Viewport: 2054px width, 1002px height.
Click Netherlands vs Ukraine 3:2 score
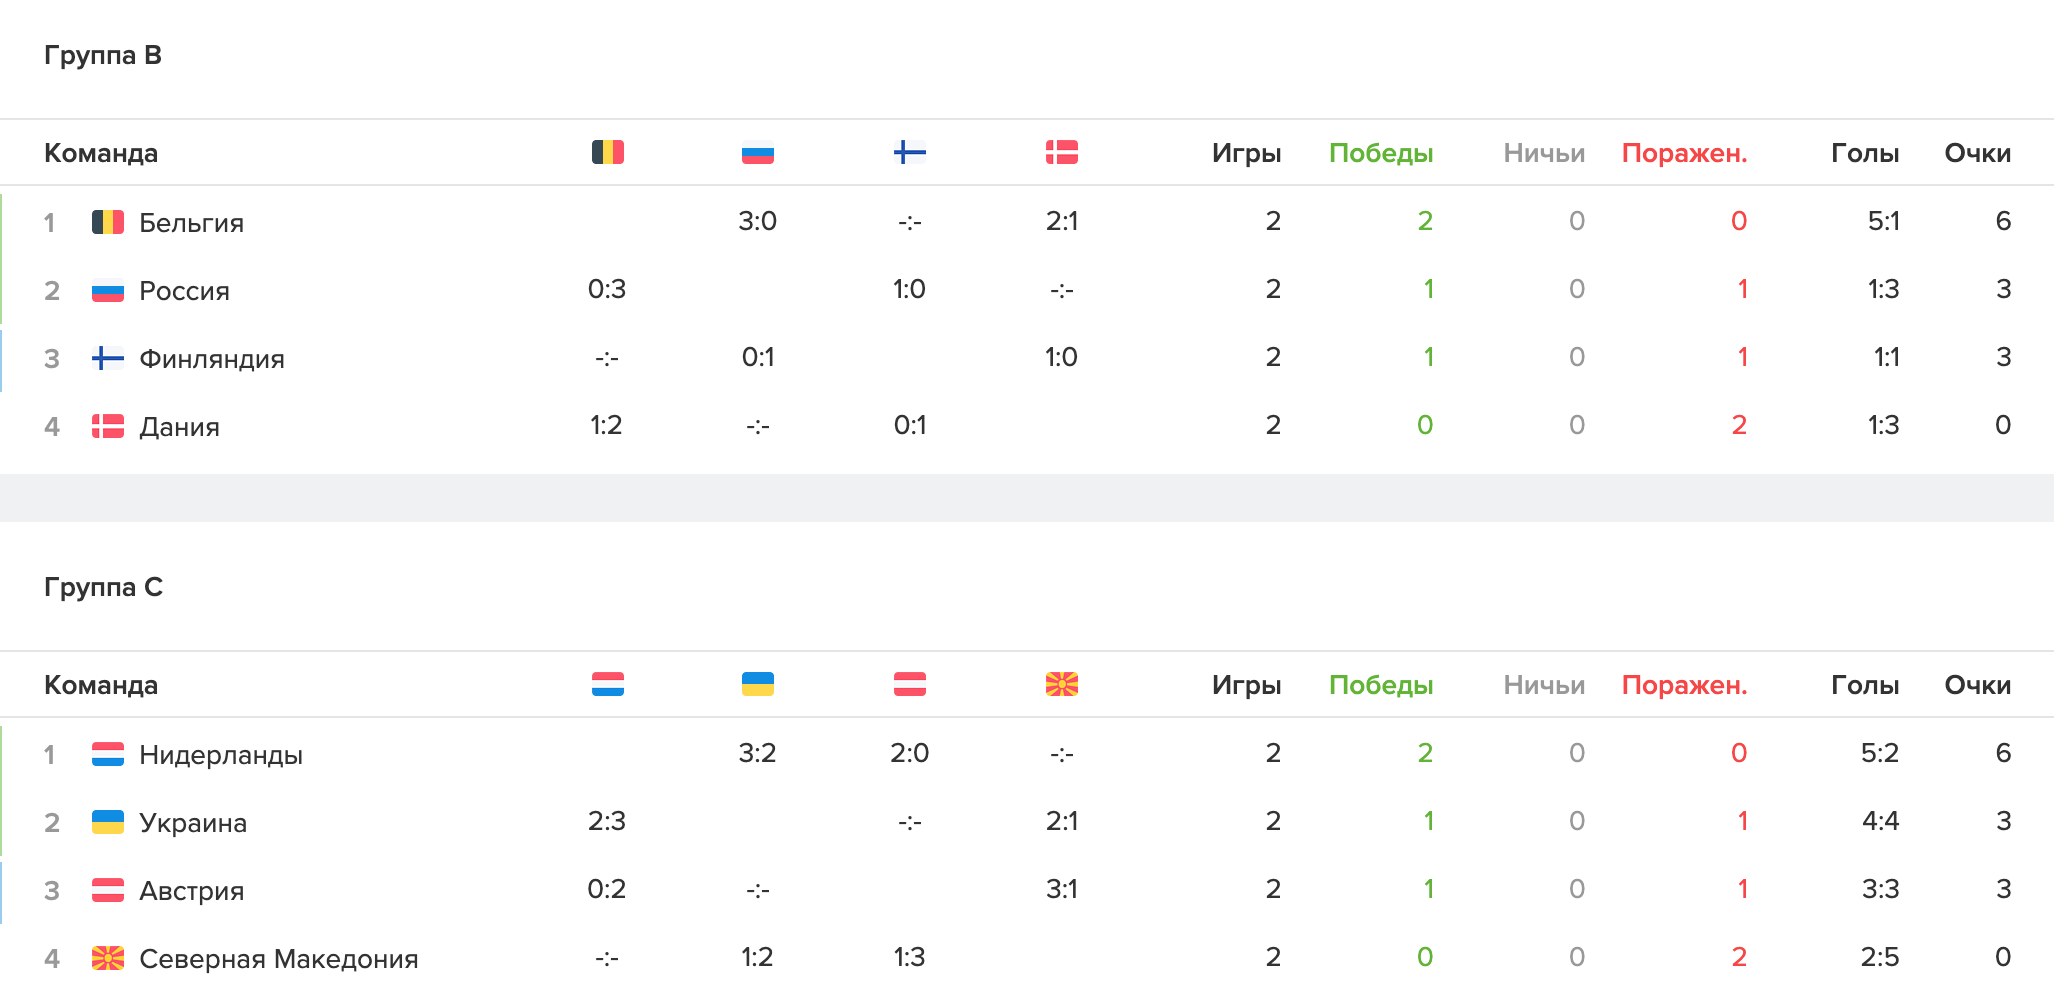pos(757,753)
